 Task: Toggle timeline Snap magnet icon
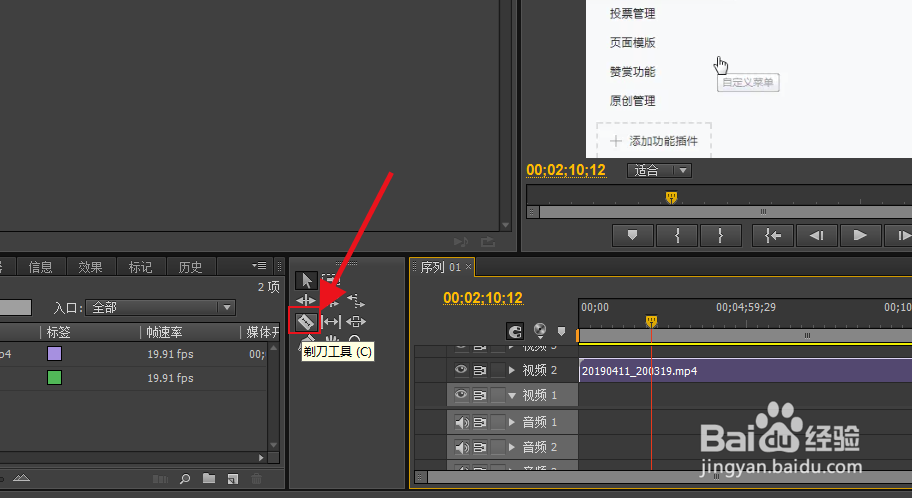pyautogui.click(x=515, y=332)
